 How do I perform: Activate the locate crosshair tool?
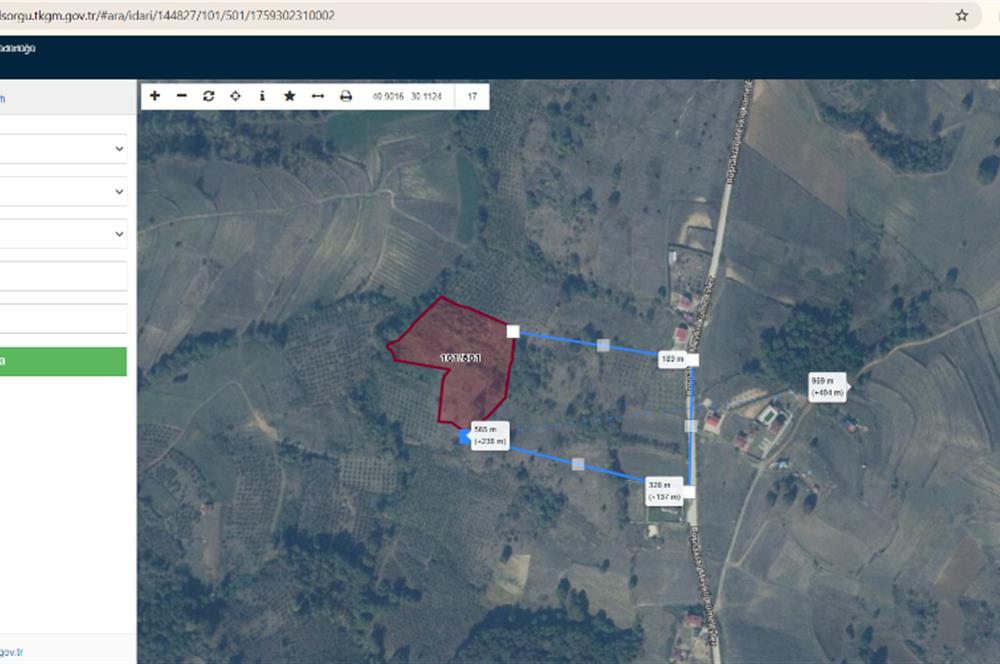click(235, 96)
